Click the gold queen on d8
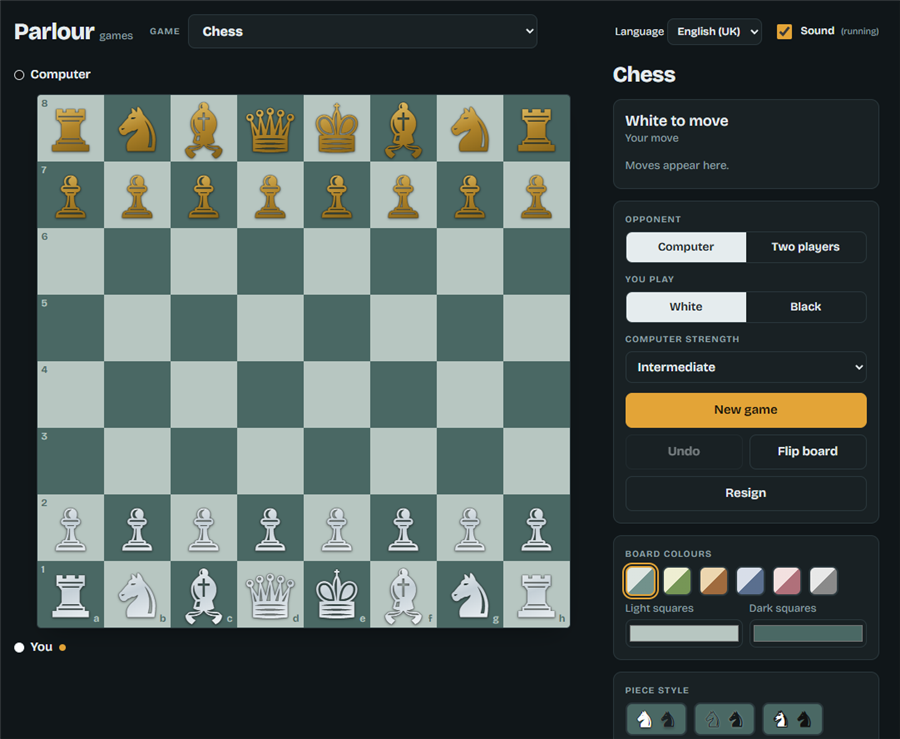 270,129
